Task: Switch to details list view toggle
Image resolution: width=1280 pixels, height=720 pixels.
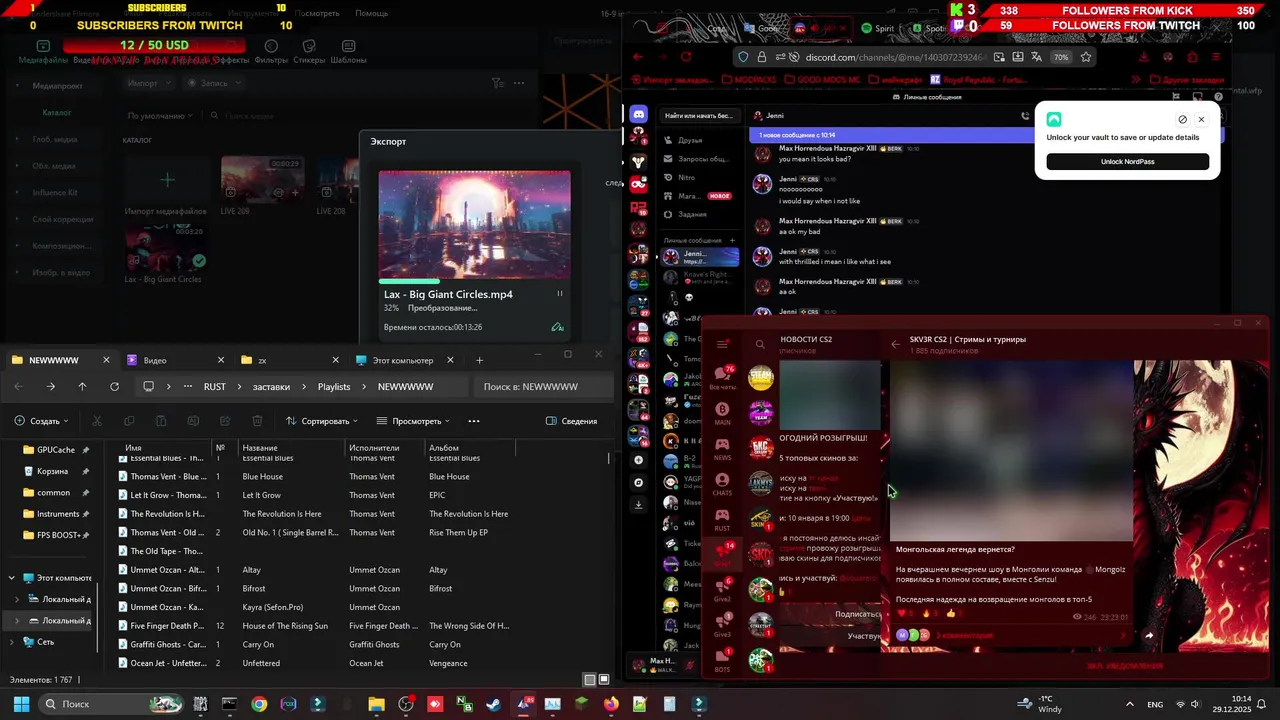Action: pos(590,680)
